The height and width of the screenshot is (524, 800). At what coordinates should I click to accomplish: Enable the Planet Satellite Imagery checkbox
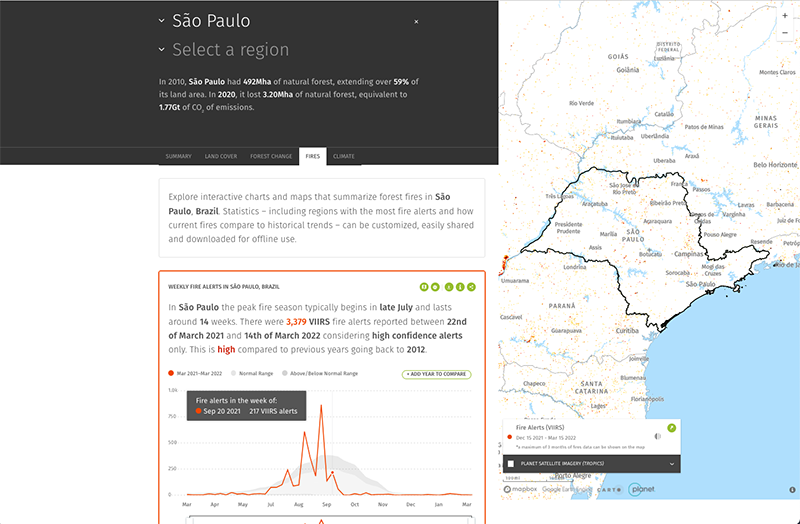(x=511, y=464)
